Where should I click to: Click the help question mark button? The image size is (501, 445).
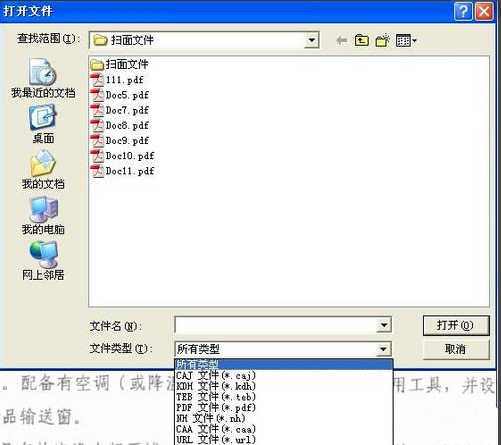pos(463,12)
